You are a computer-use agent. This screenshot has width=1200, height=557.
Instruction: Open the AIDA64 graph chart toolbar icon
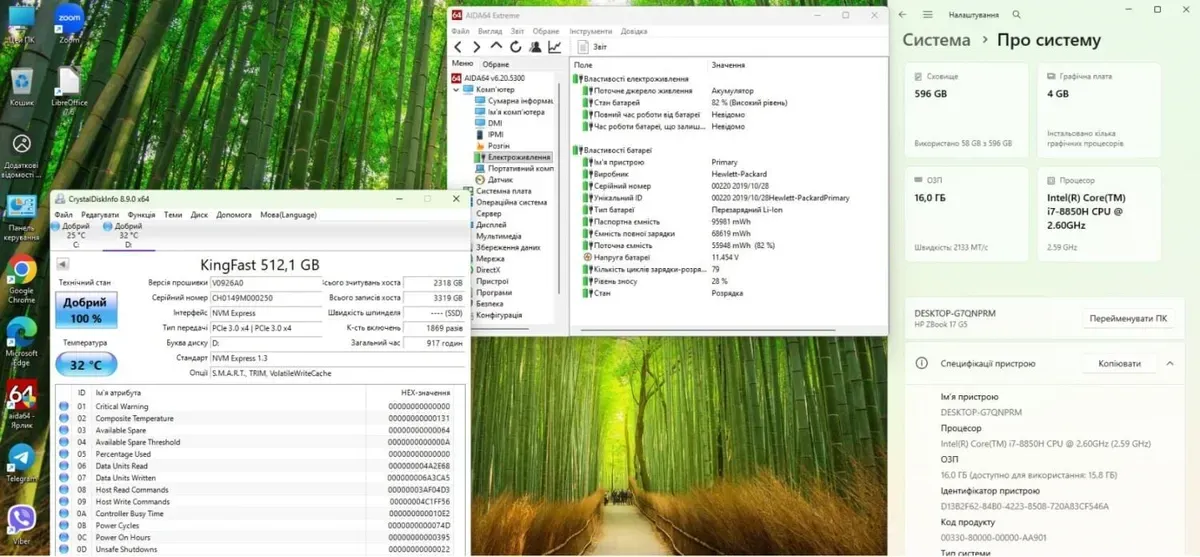point(555,47)
